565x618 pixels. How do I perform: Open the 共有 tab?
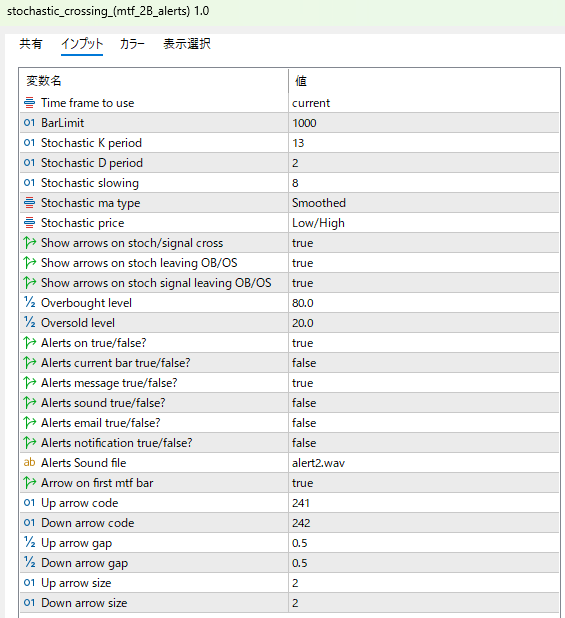click(x=31, y=44)
